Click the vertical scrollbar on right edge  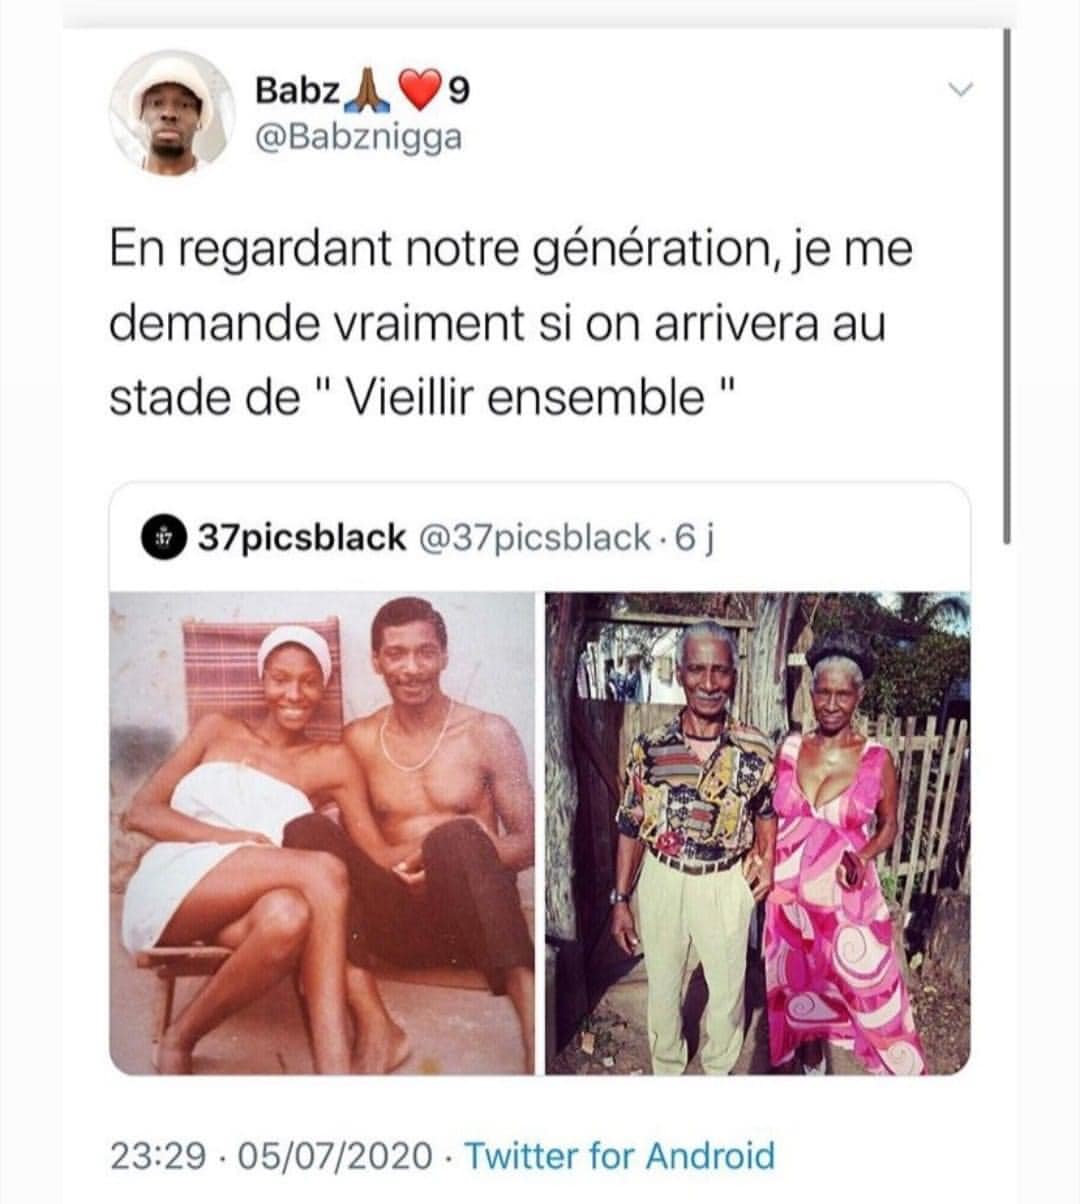click(x=1007, y=285)
